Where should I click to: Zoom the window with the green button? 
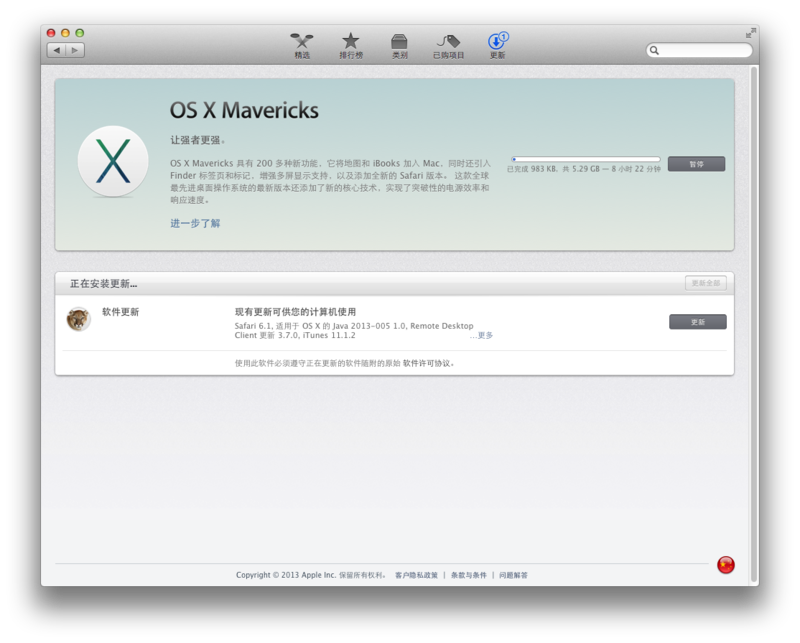click(80, 33)
